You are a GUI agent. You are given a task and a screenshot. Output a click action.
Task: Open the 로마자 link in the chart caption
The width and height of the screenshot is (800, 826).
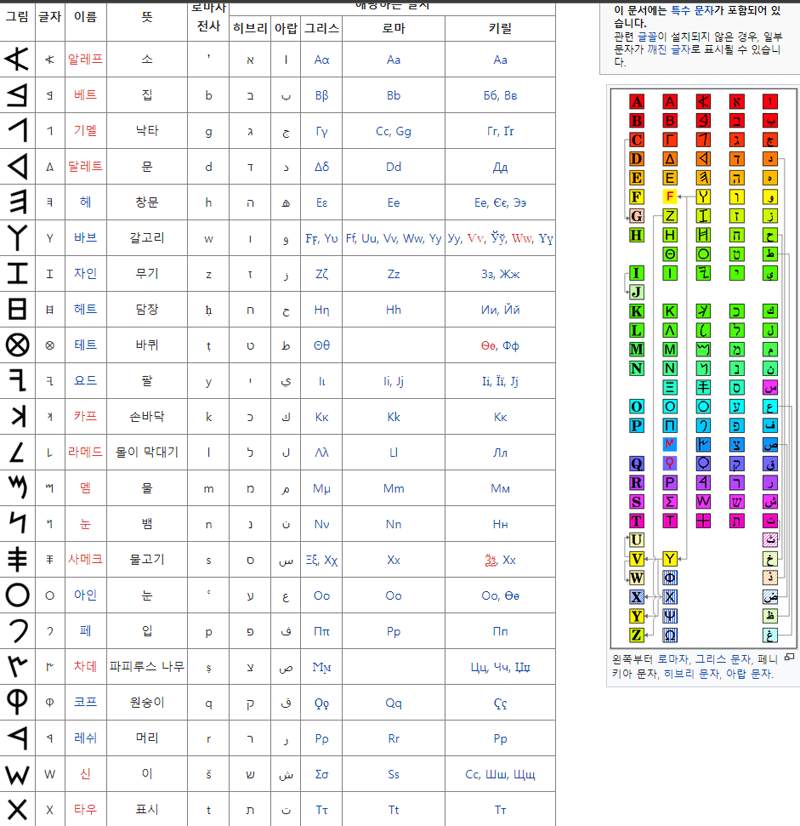click(674, 659)
